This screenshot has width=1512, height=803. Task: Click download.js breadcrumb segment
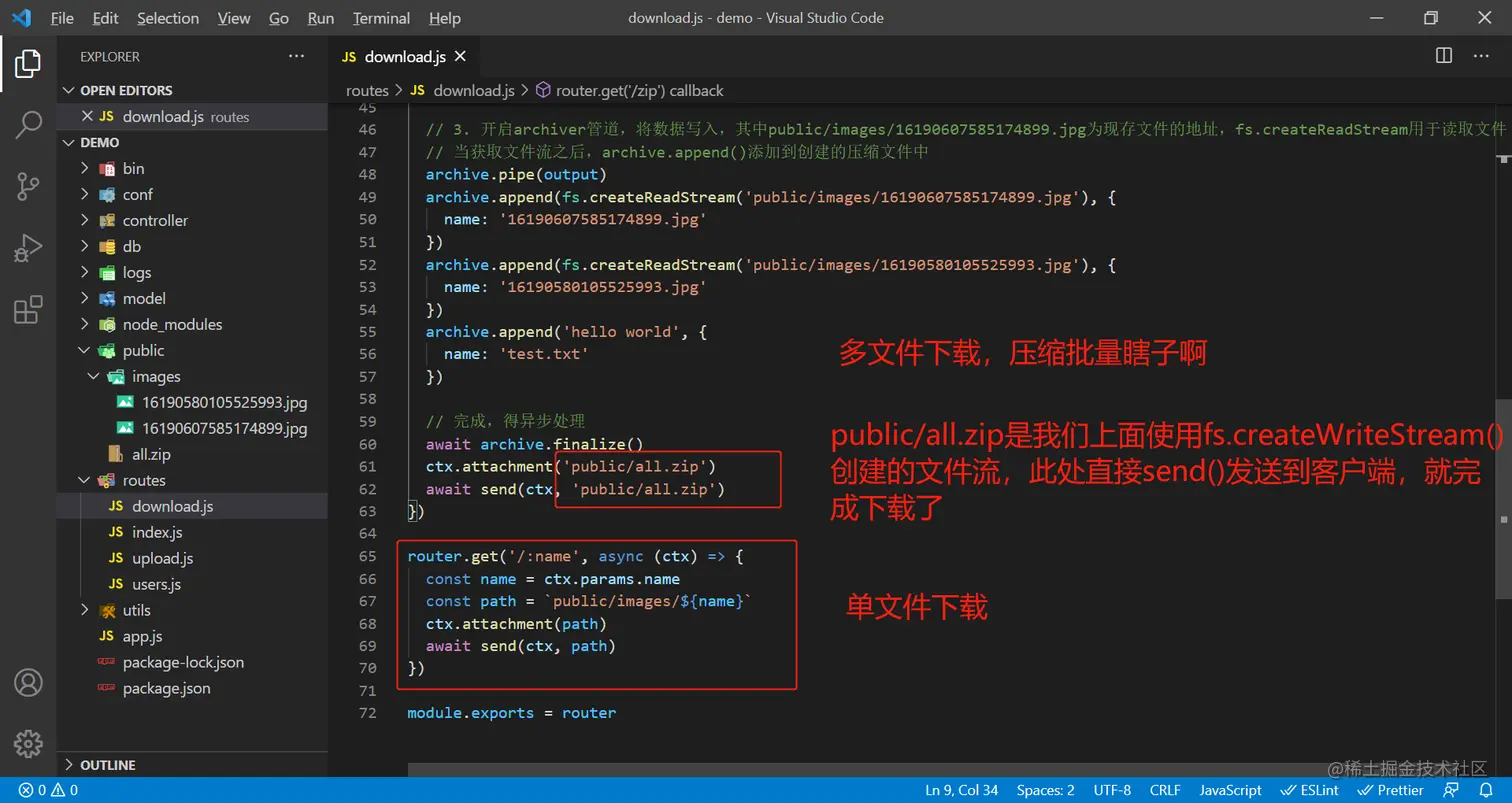(x=462, y=90)
